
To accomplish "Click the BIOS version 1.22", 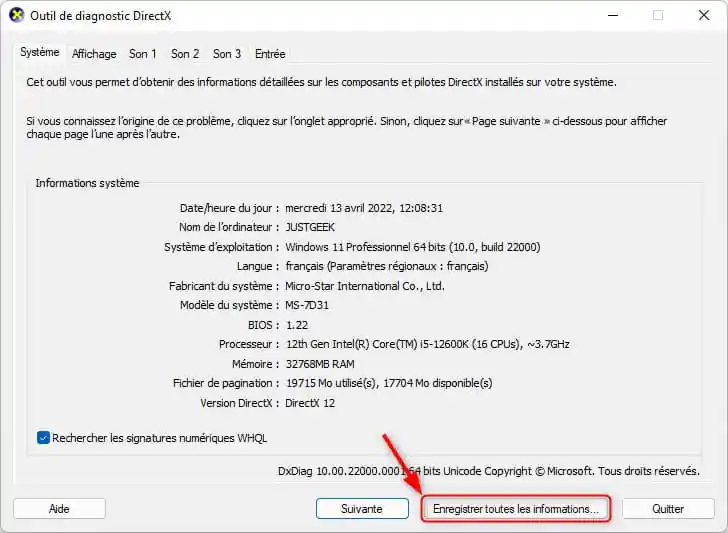I will click(x=297, y=325).
